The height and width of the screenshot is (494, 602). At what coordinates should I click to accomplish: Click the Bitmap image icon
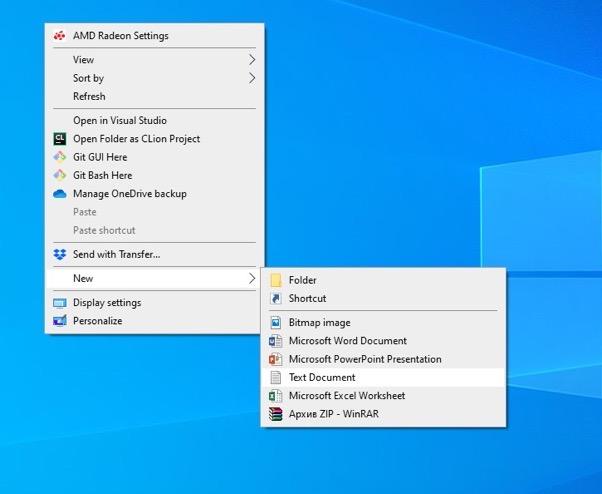276,323
